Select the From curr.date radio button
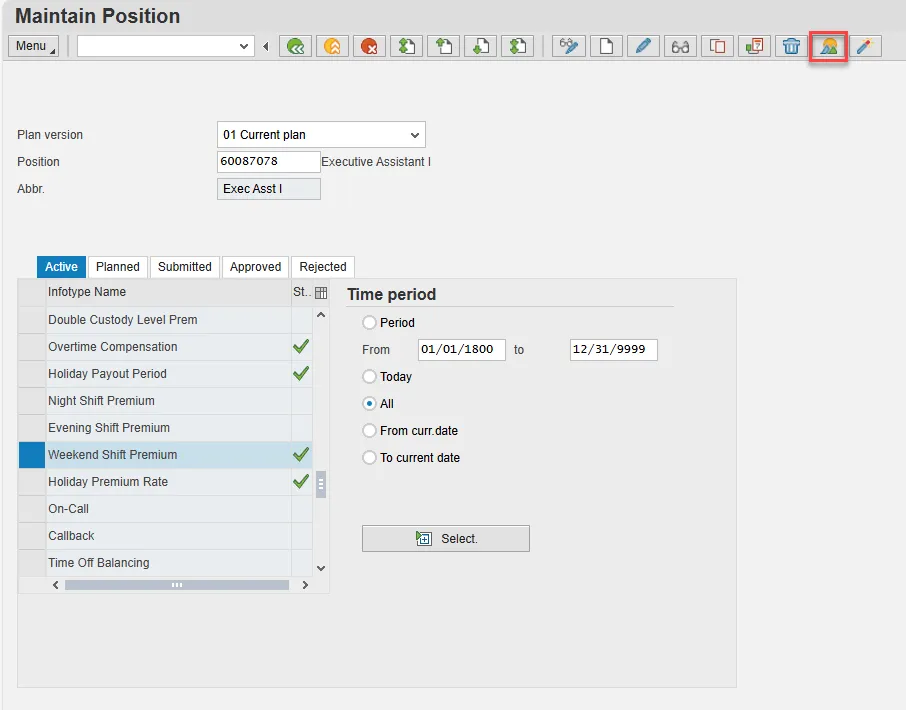906x710 pixels. click(369, 430)
